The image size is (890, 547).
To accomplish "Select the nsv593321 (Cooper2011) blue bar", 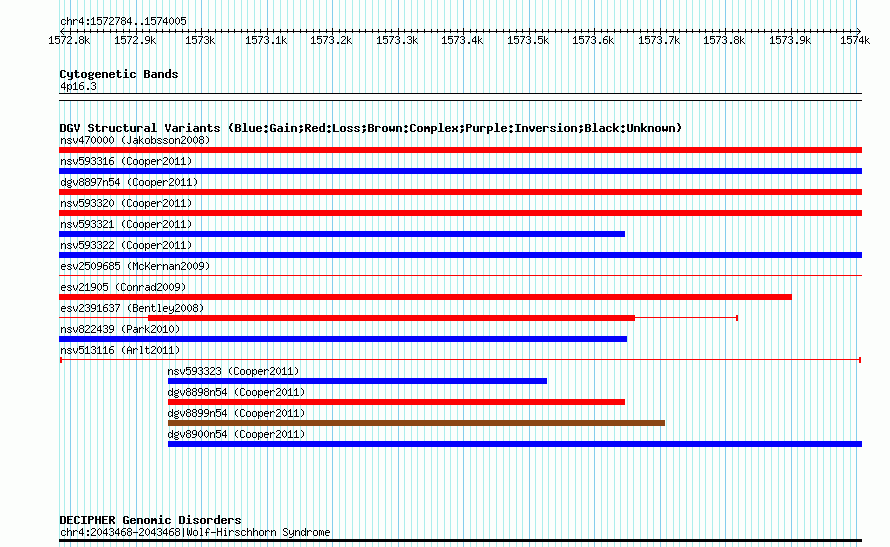I will tap(342, 234).
